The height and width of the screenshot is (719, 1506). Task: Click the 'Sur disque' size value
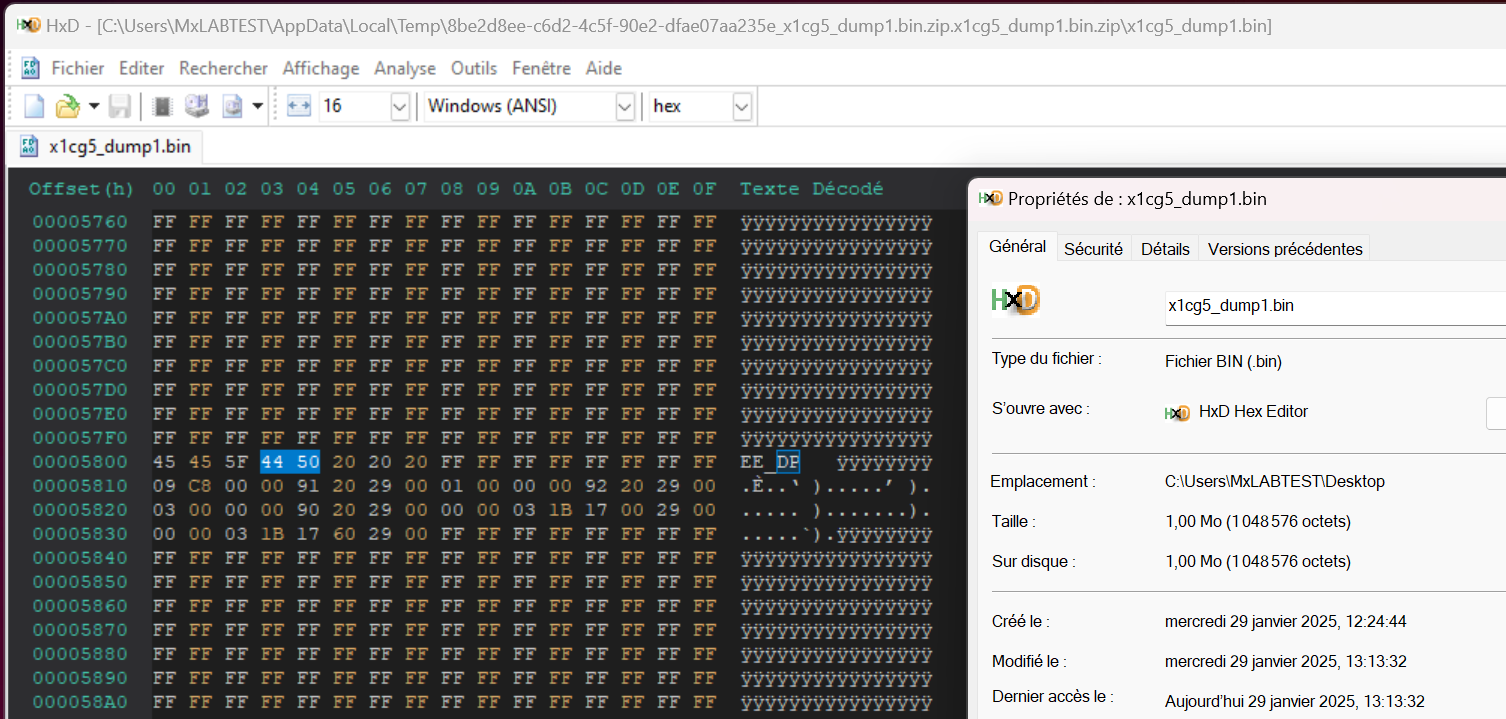click(x=1258, y=562)
